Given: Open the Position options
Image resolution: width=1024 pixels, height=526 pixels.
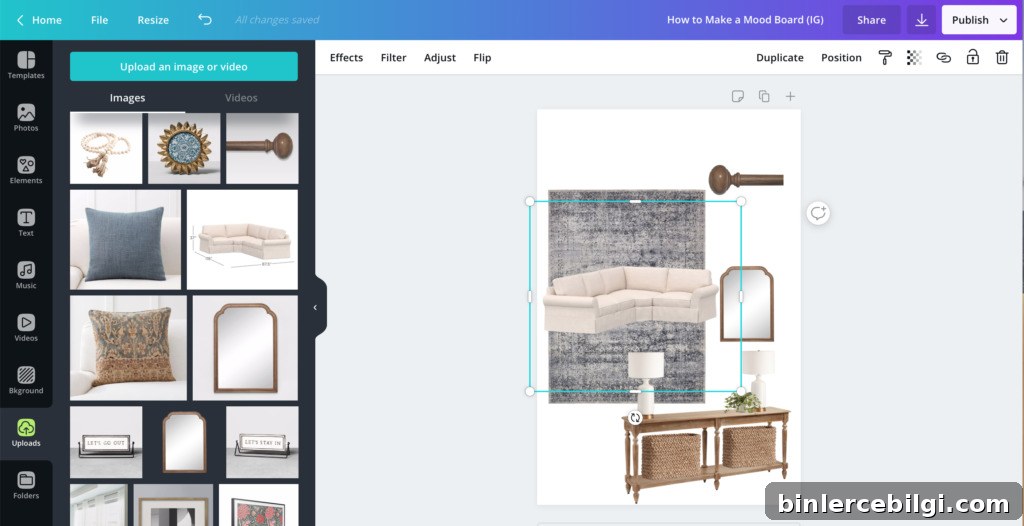Looking at the screenshot, I should 841,58.
